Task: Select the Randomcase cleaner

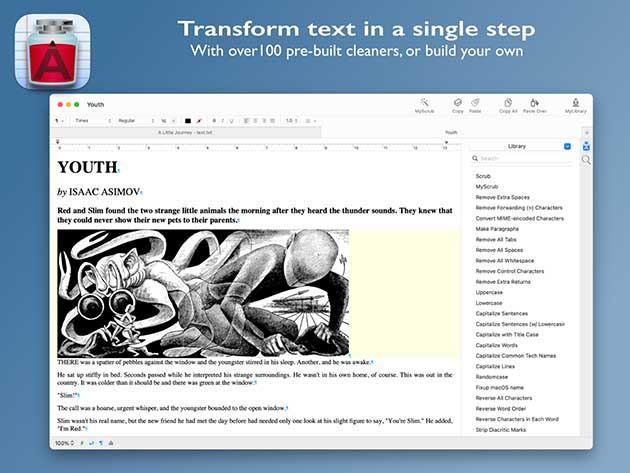Action: [x=491, y=377]
